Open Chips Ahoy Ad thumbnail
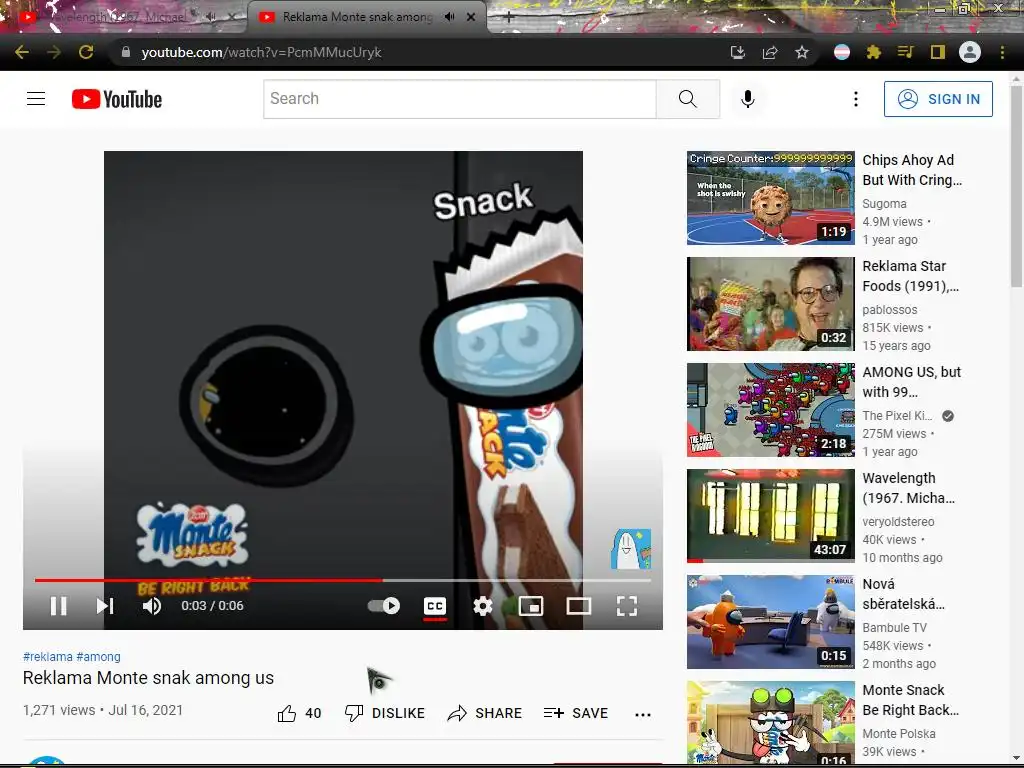The height and width of the screenshot is (768, 1024). click(x=771, y=198)
